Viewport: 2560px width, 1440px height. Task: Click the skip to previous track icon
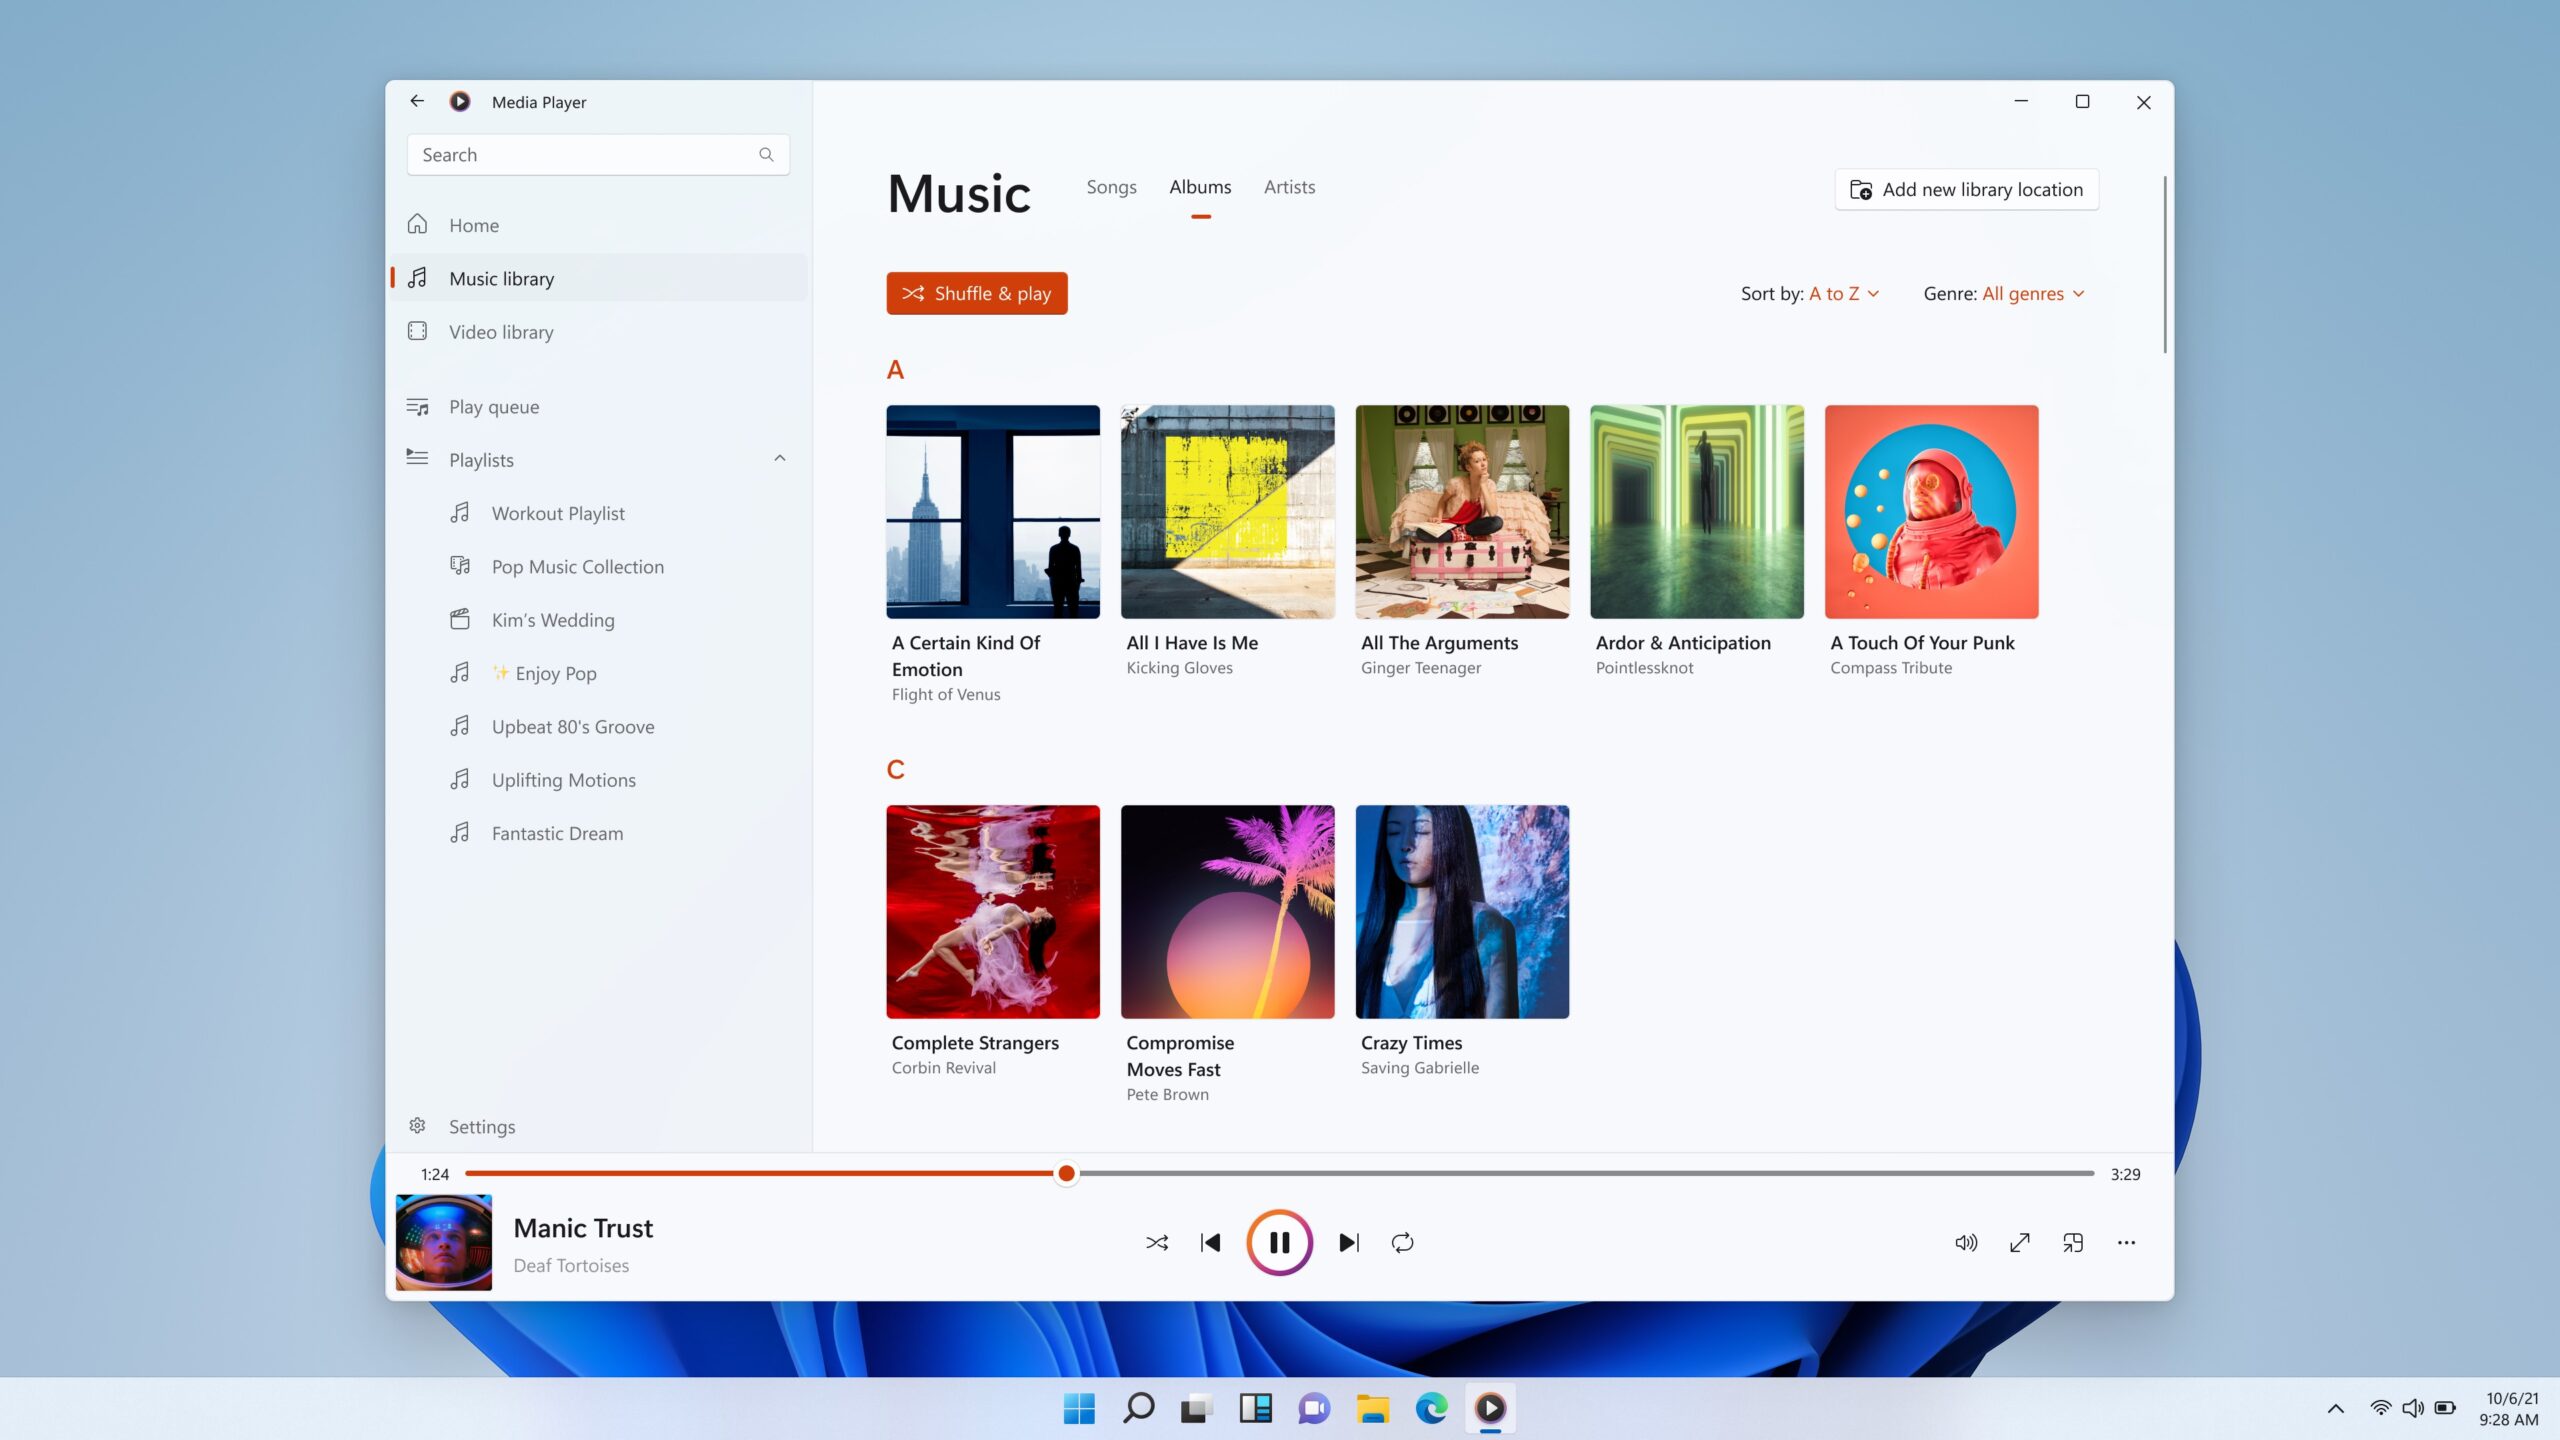coord(1211,1241)
